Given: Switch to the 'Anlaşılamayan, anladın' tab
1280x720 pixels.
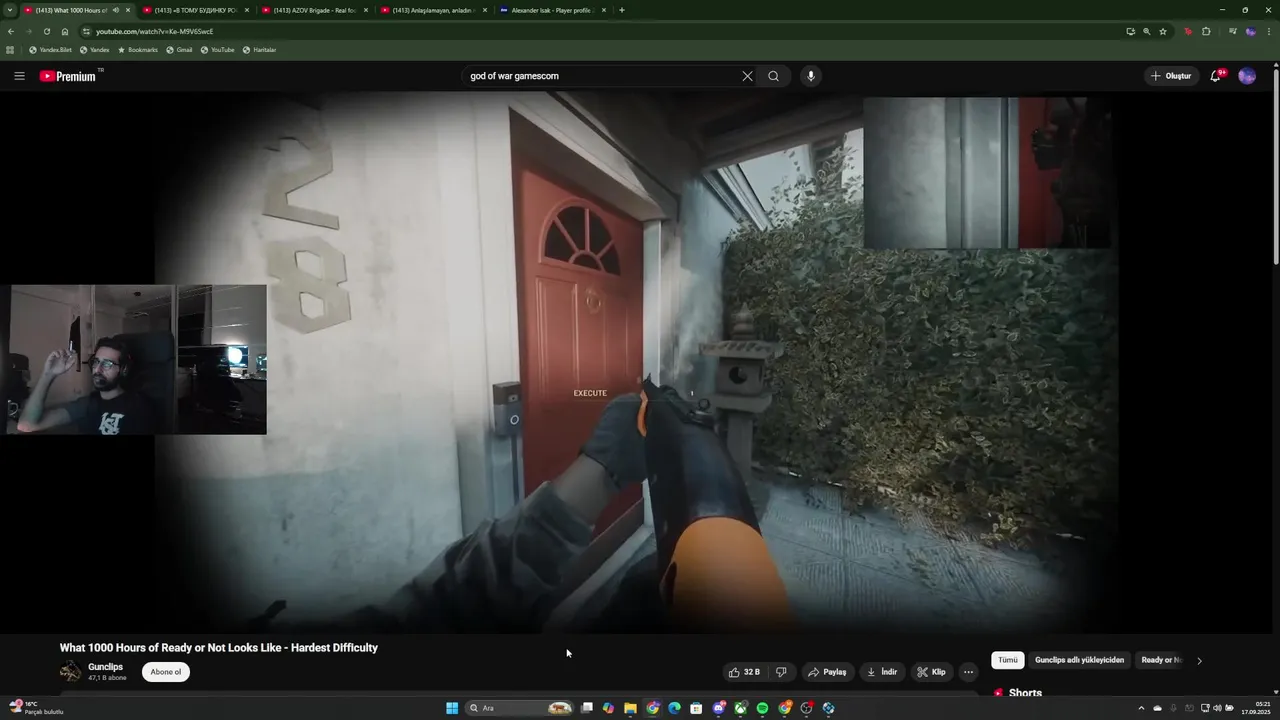Looking at the screenshot, I should 434,10.
